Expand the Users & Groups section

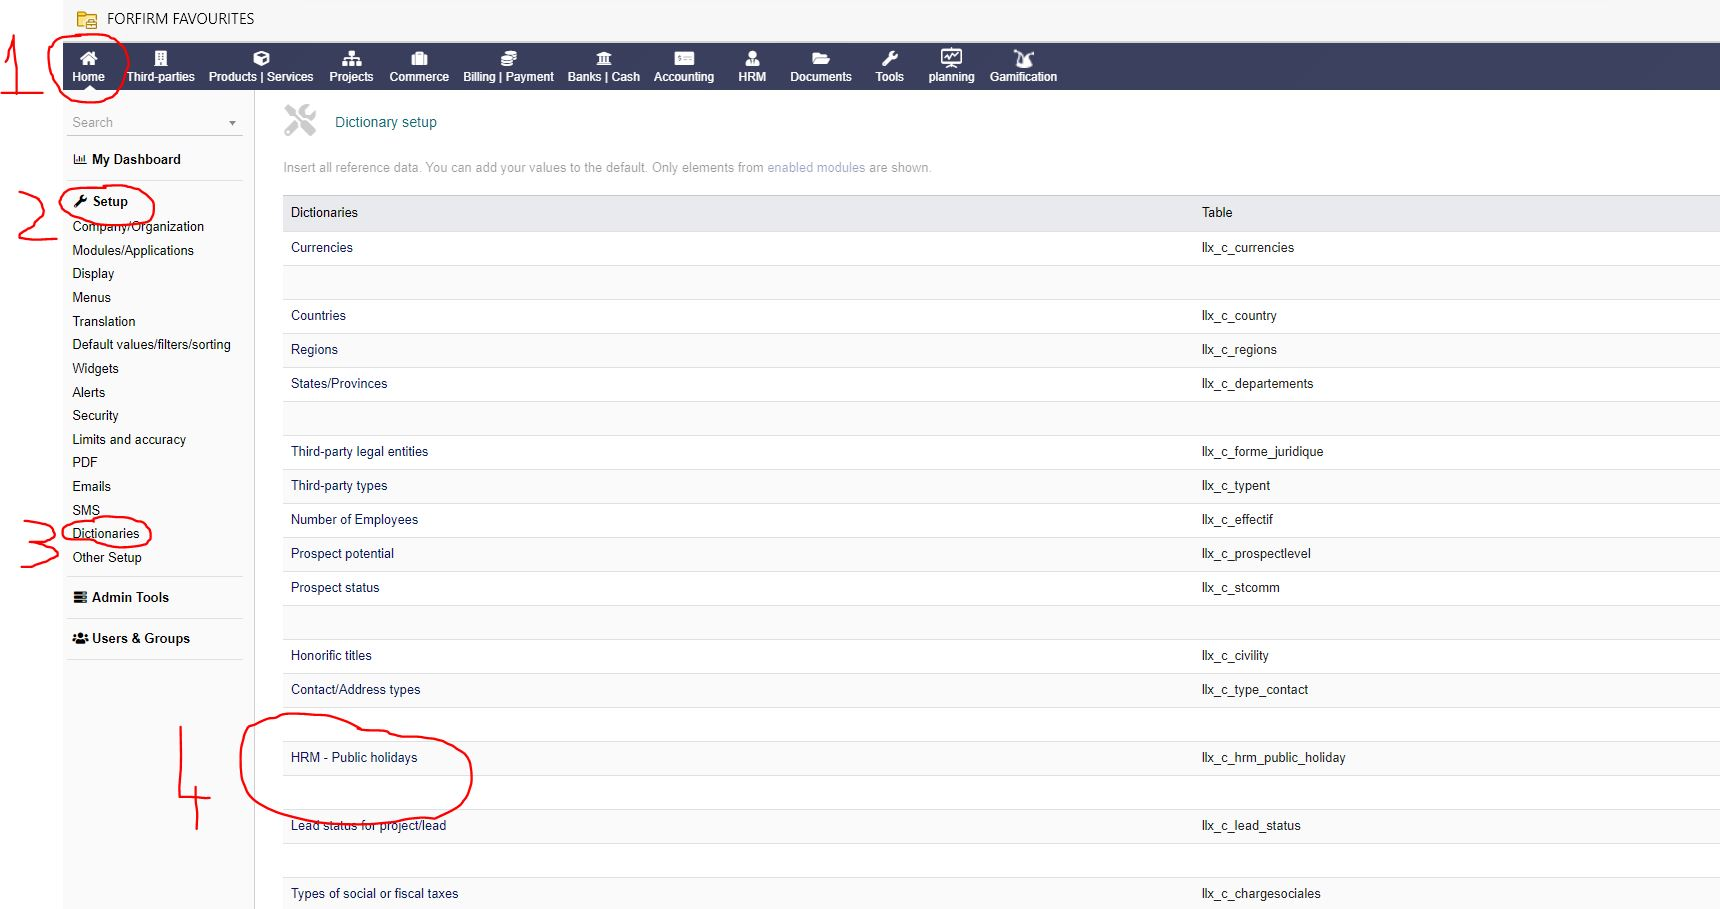(140, 638)
